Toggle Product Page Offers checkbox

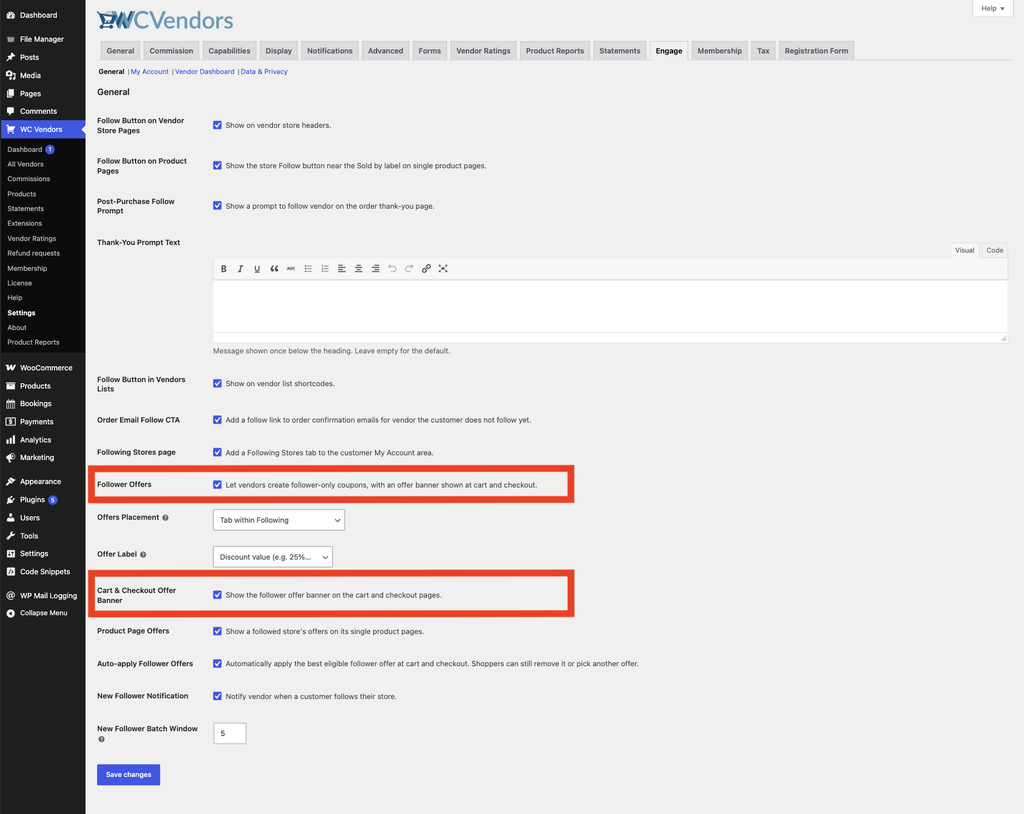coord(217,631)
